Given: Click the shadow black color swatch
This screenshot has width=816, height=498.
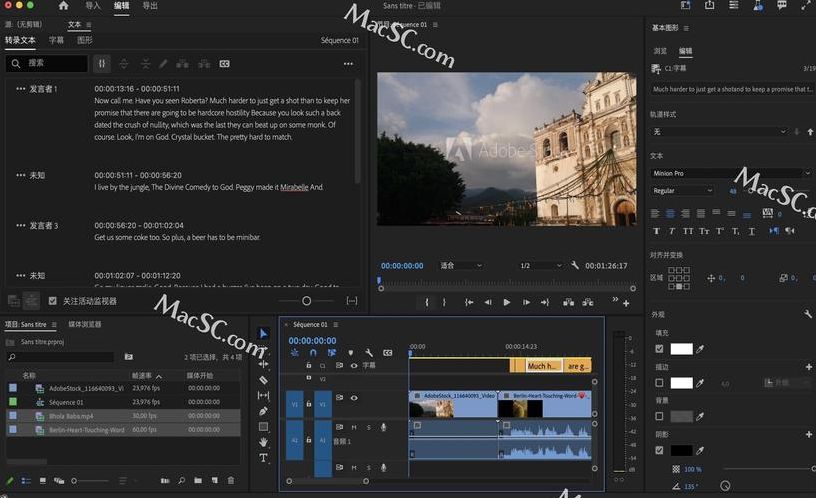Looking at the screenshot, I should pyautogui.click(x=681, y=450).
